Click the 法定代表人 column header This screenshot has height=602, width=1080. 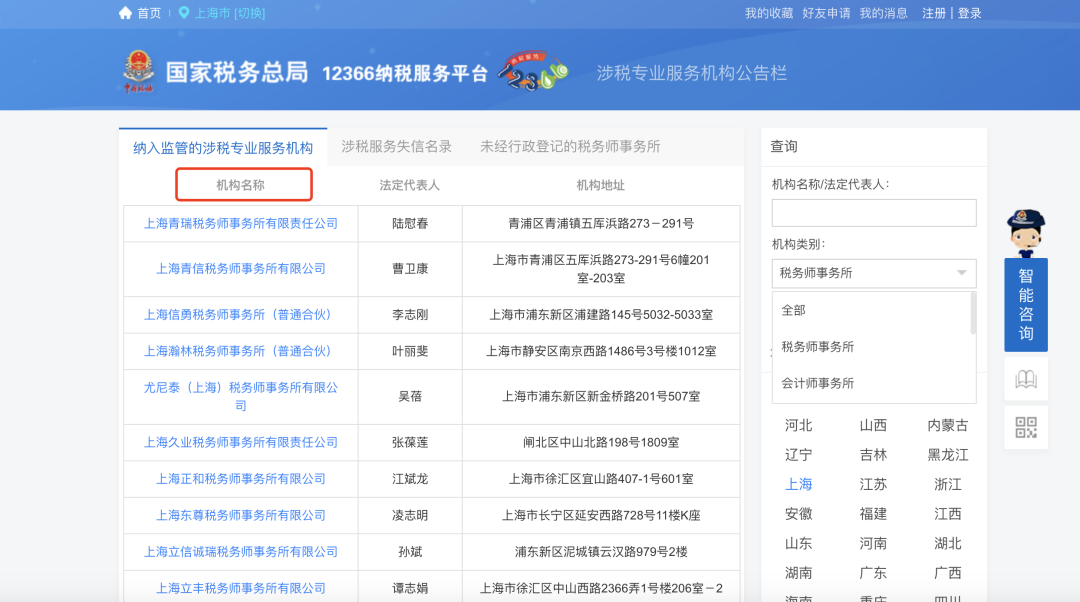point(409,185)
